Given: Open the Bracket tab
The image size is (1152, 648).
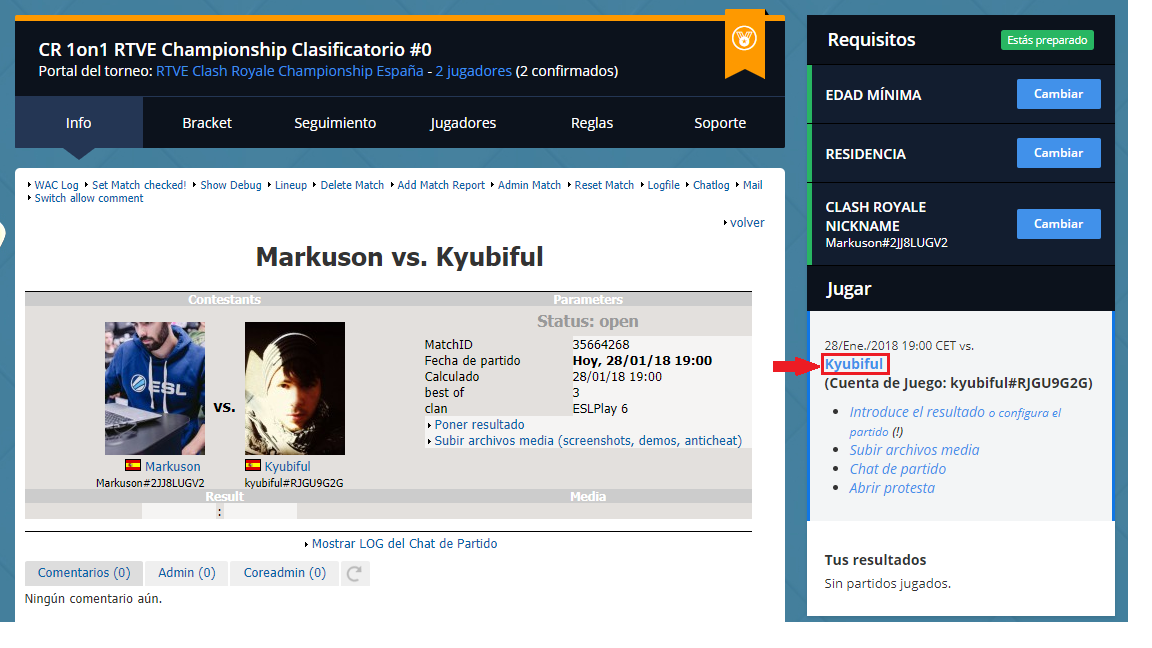Looking at the screenshot, I should [207, 123].
